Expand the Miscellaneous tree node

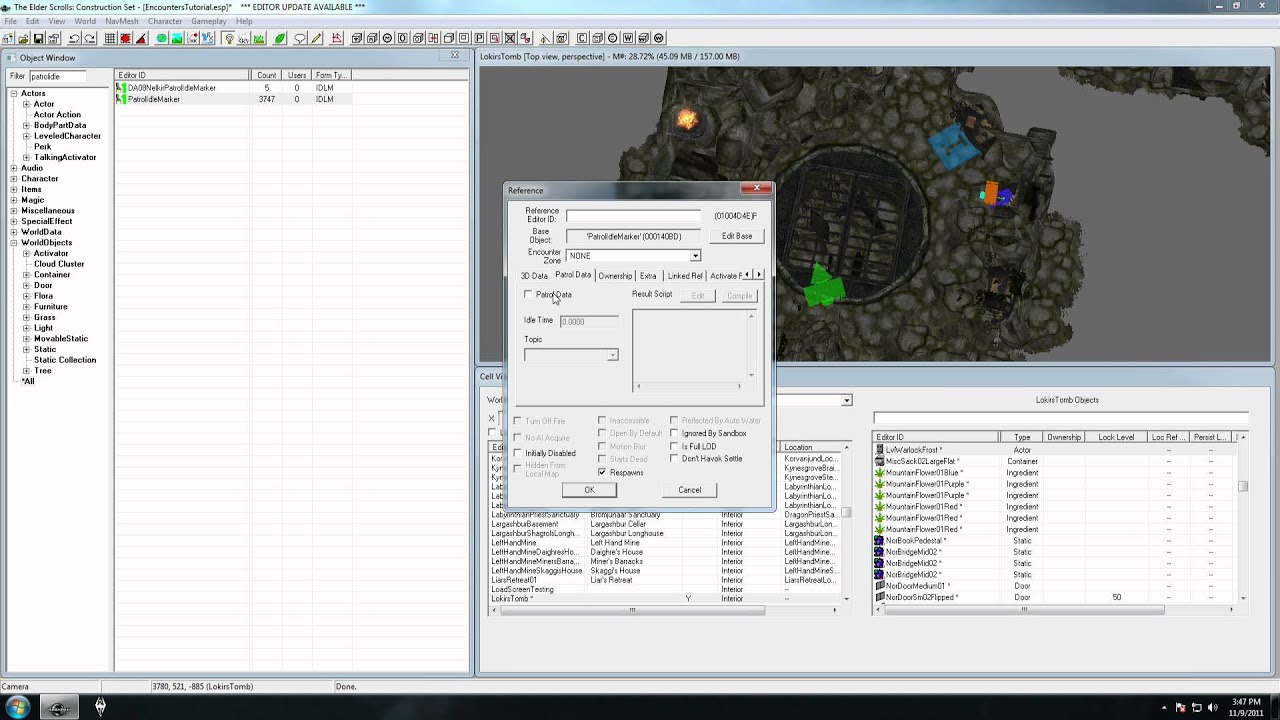click(15, 211)
